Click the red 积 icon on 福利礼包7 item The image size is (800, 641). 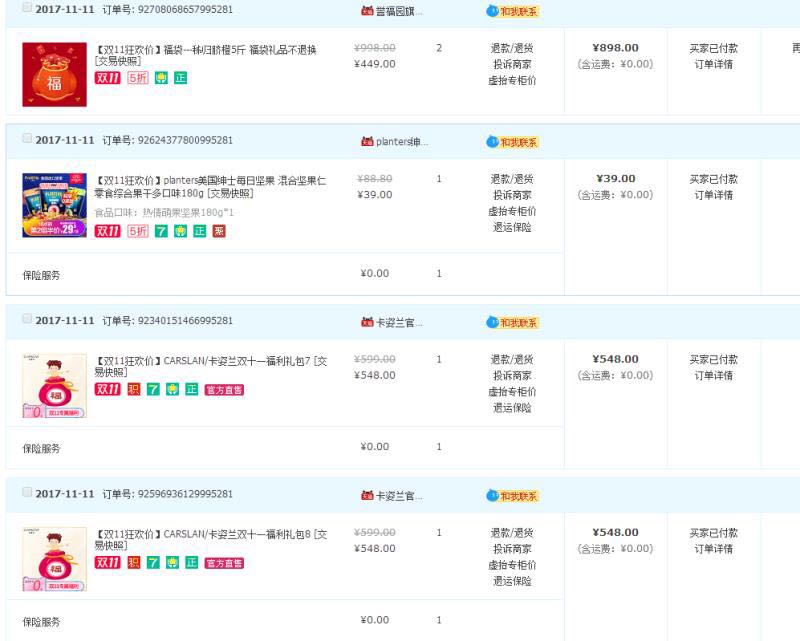[134, 389]
